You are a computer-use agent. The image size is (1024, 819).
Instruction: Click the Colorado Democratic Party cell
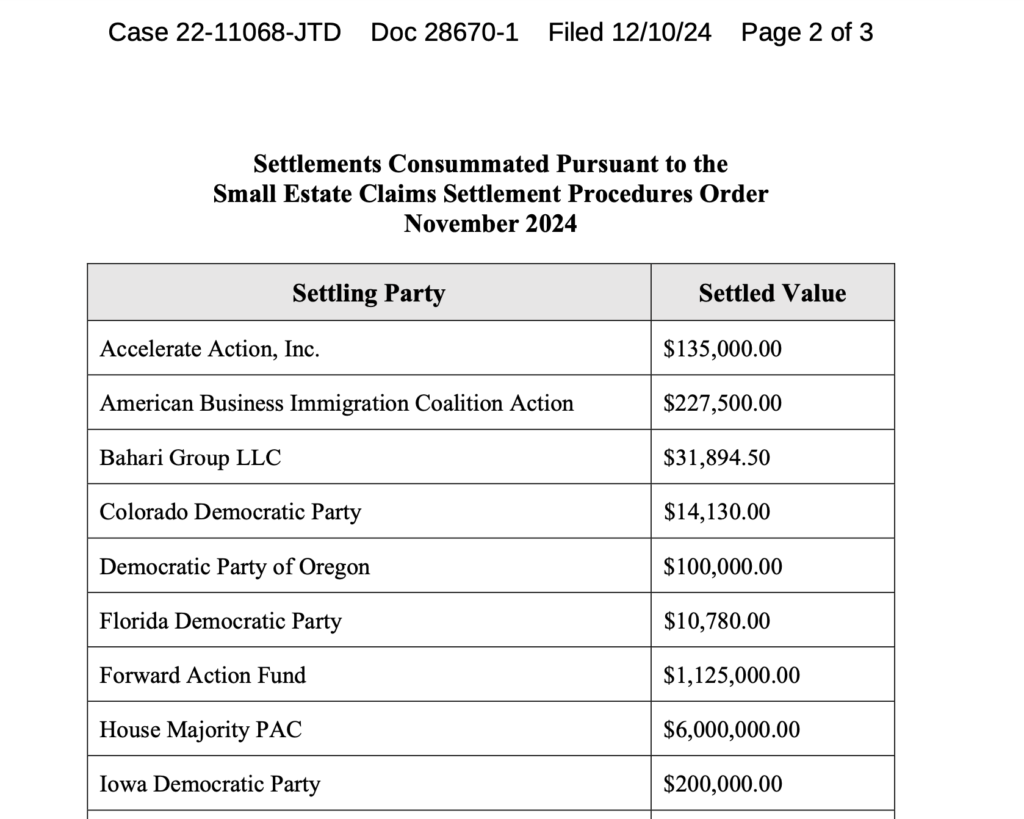230,512
